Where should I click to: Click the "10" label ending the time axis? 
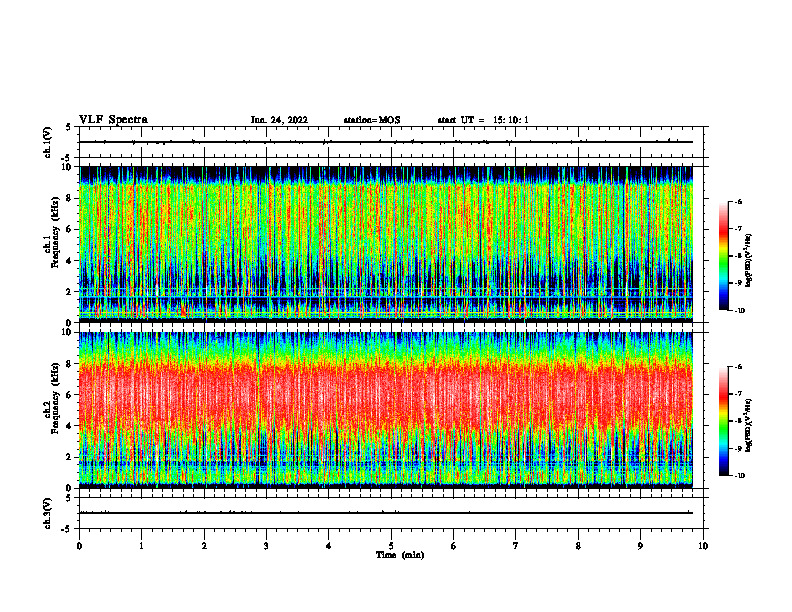coord(703,546)
